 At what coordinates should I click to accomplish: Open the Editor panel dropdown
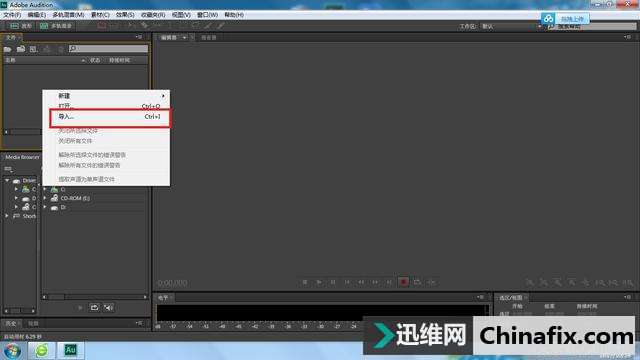point(184,38)
